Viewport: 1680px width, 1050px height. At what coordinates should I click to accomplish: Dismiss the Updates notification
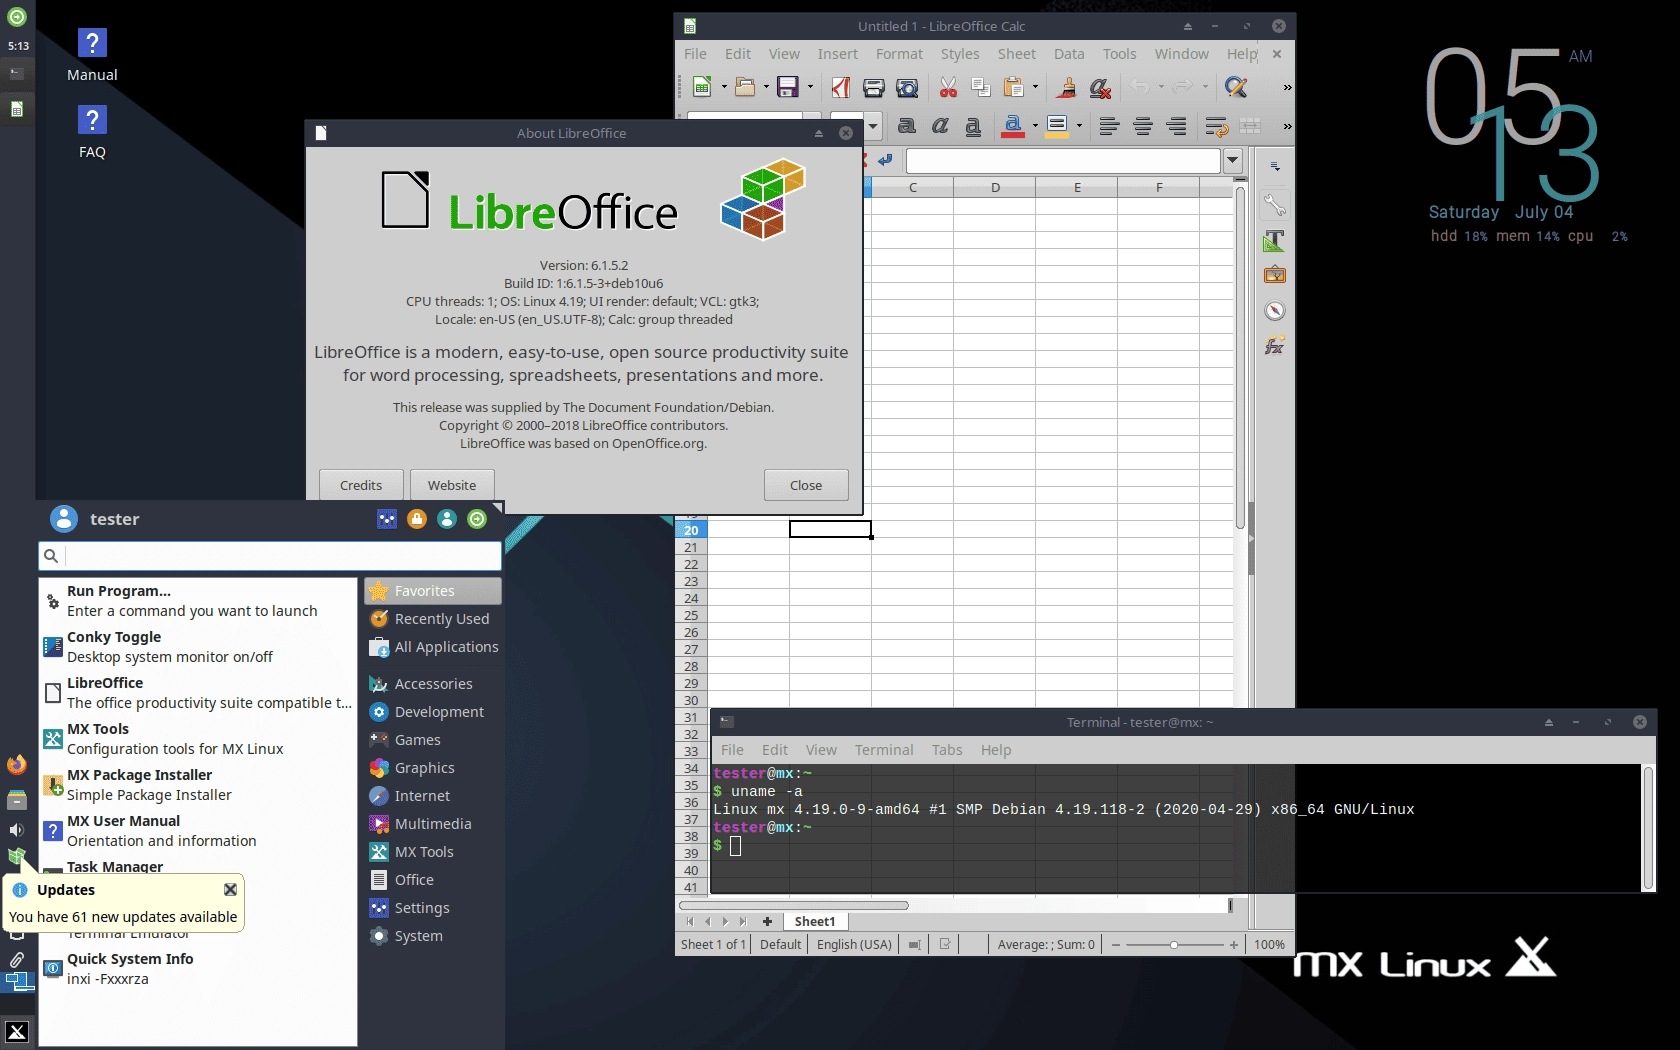tap(230, 889)
